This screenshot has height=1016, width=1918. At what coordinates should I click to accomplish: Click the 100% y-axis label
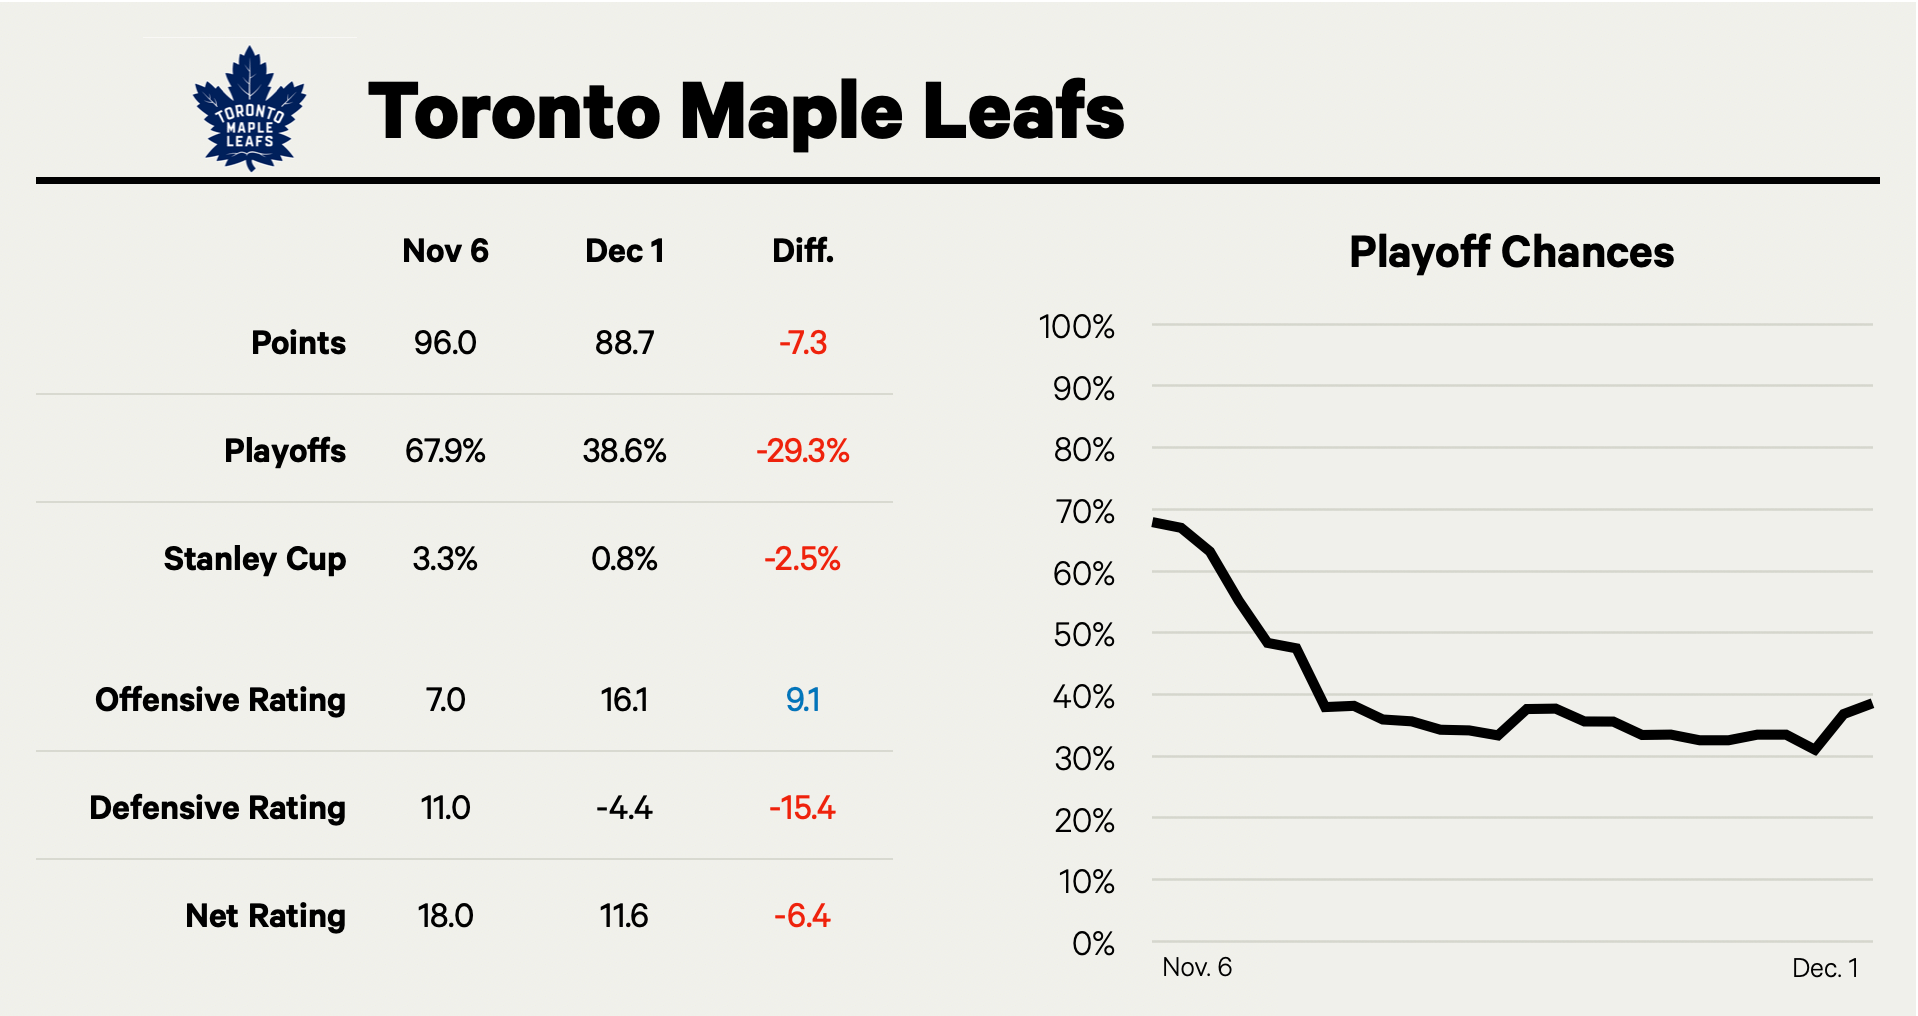[1076, 327]
